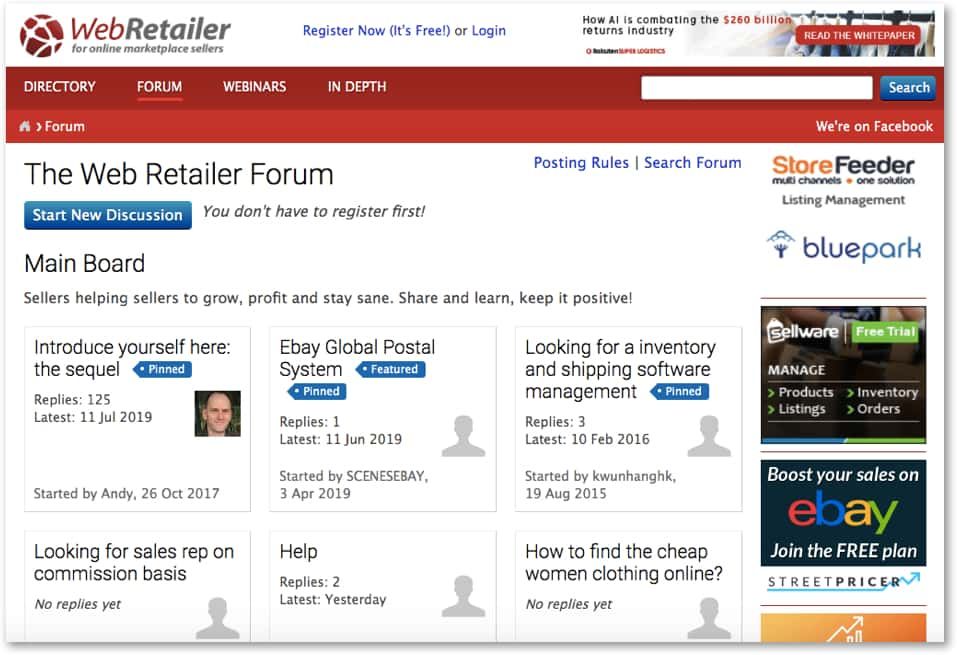
Task: Open the Directory menu
Action: pos(60,87)
